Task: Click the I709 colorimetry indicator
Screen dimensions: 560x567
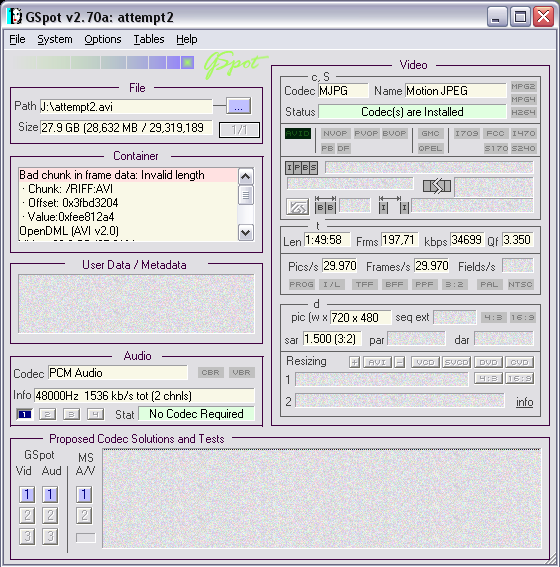Action: coord(467,133)
